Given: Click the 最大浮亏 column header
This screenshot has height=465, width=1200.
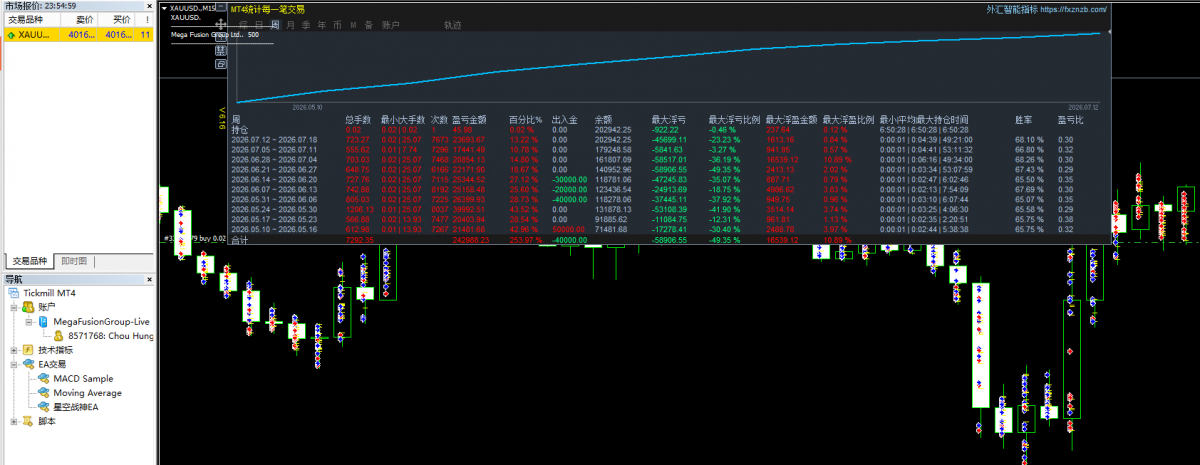Looking at the screenshot, I should (x=668, y=119).
